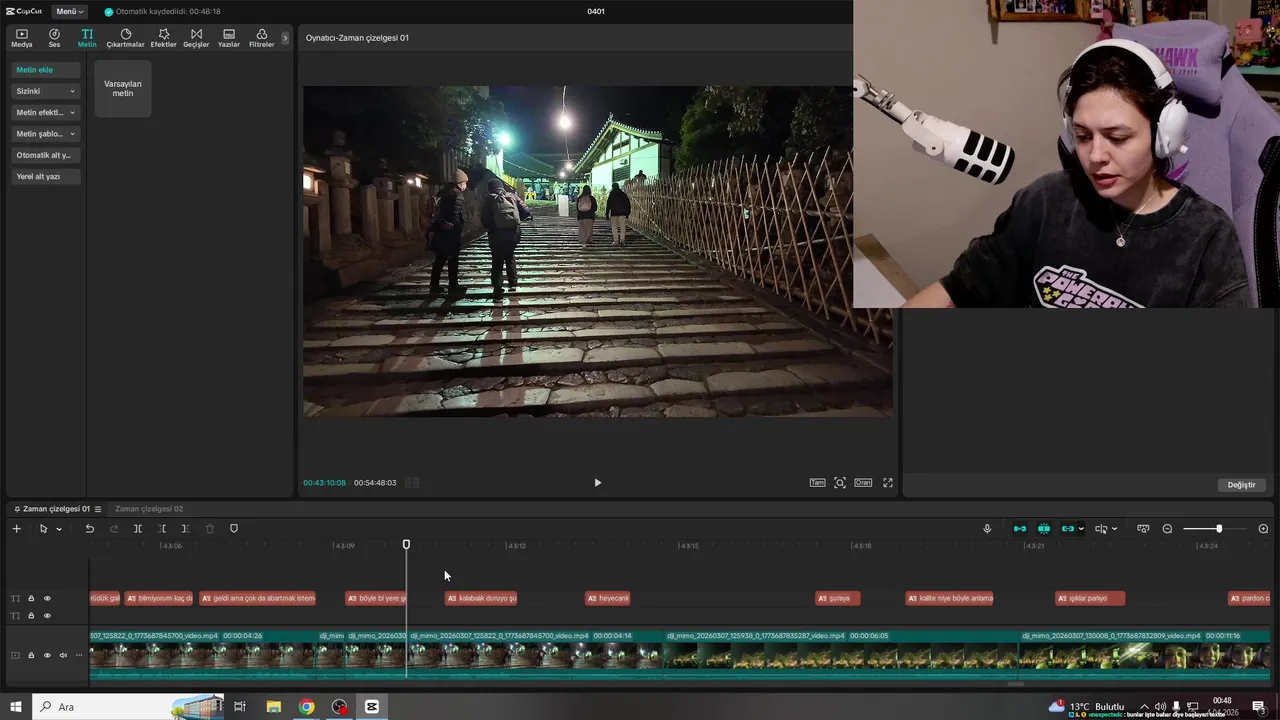Toggle main track magnet
Image resolution: width=1280 pixels, height=720 pixels.
(1020, 529)
